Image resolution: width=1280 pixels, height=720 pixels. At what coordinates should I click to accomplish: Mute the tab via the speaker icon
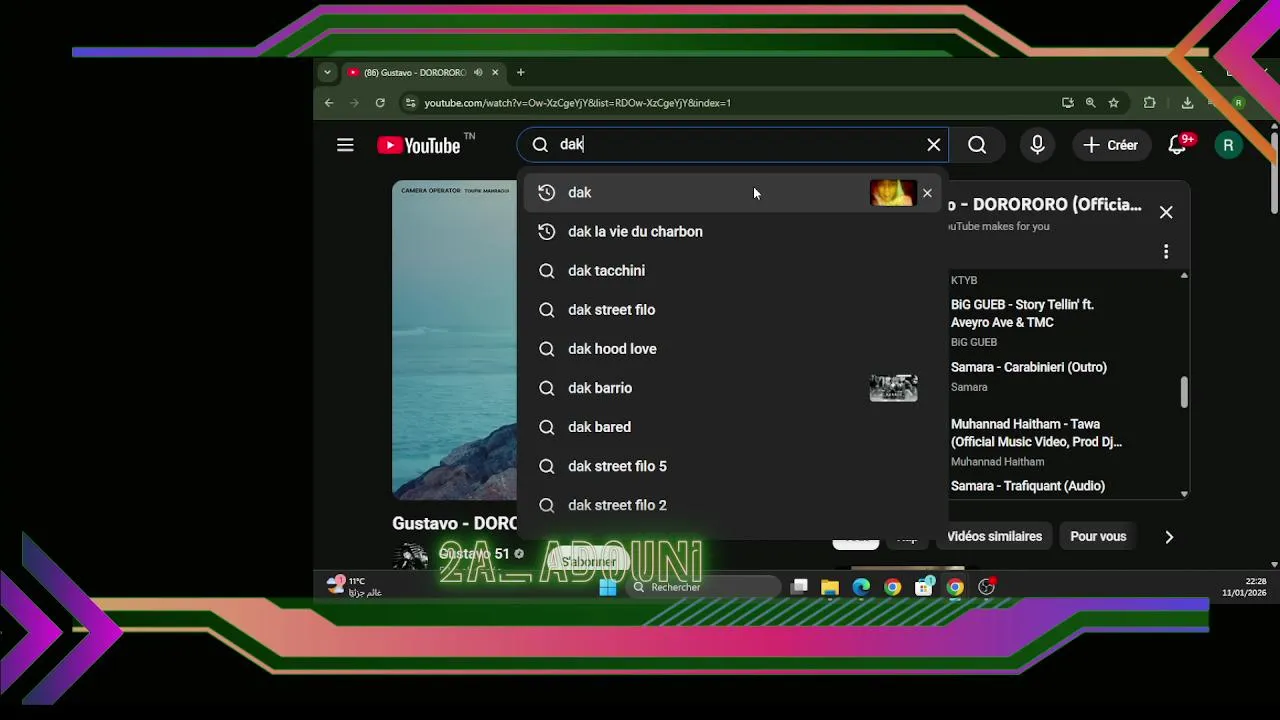point(478,72)
